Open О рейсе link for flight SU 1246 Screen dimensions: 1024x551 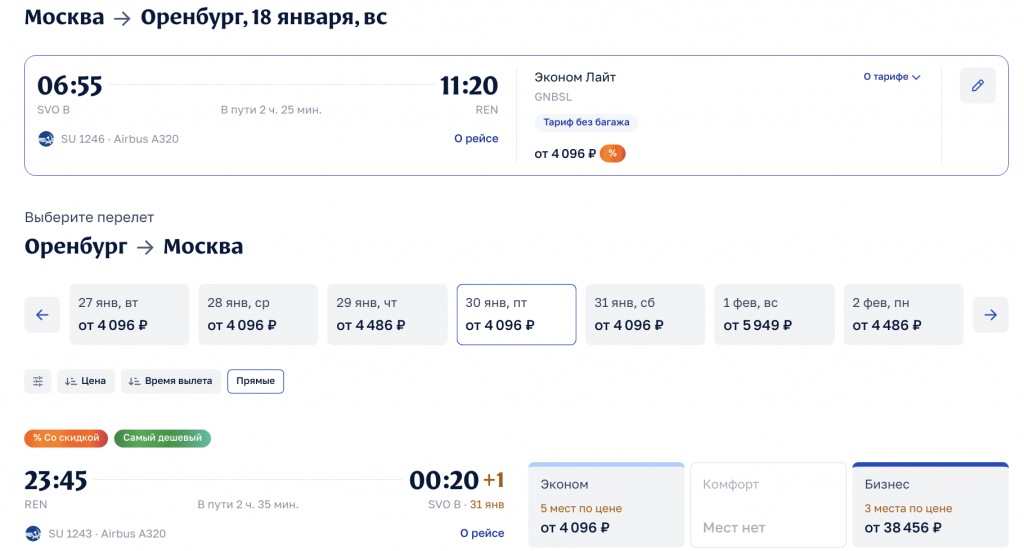tap(476, 139)
